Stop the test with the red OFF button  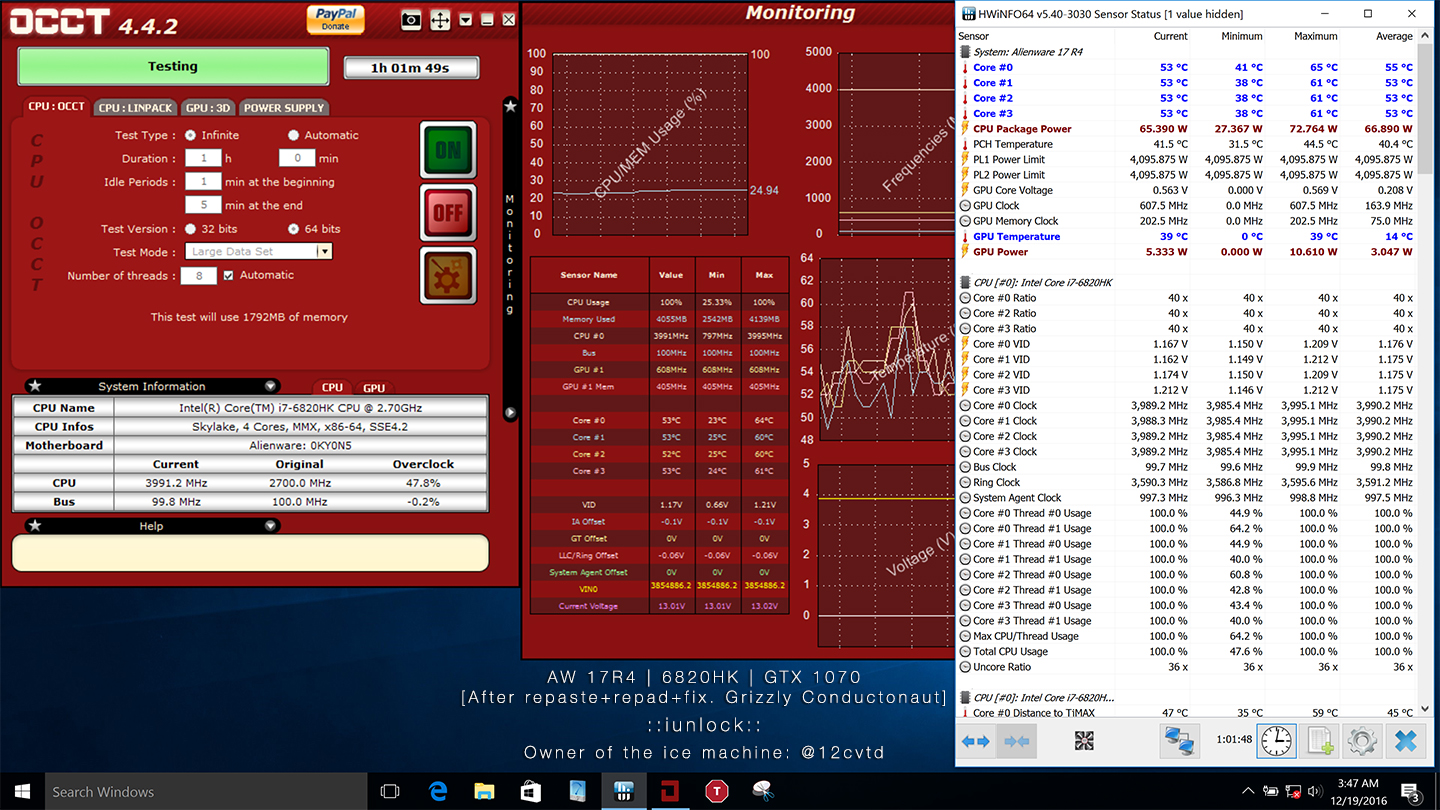tap(448, 212)
